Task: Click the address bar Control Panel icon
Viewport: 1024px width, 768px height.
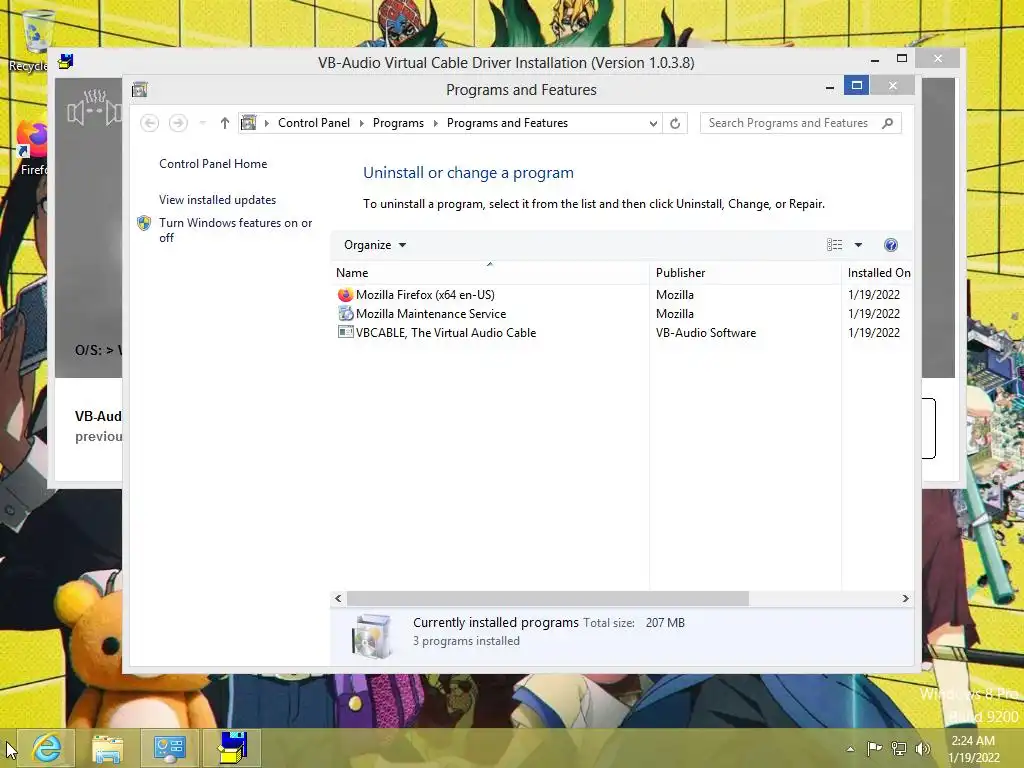Action: click(x=249, y=123)
